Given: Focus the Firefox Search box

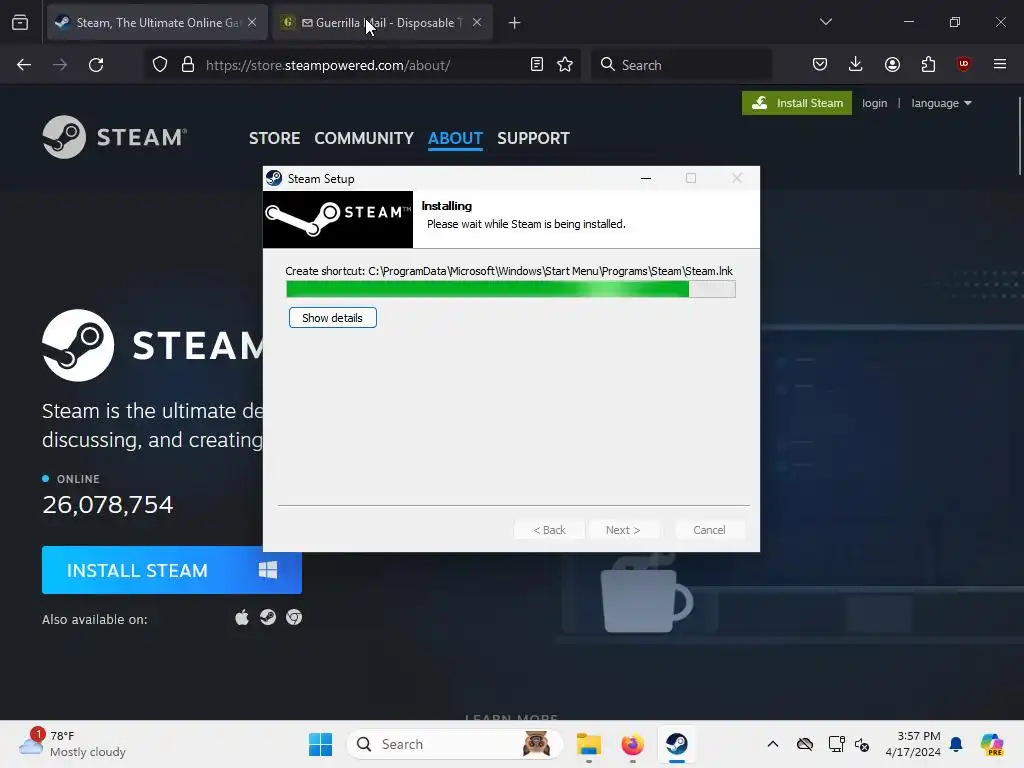Looking at the screenshot, I should click(x=681, y=65).
